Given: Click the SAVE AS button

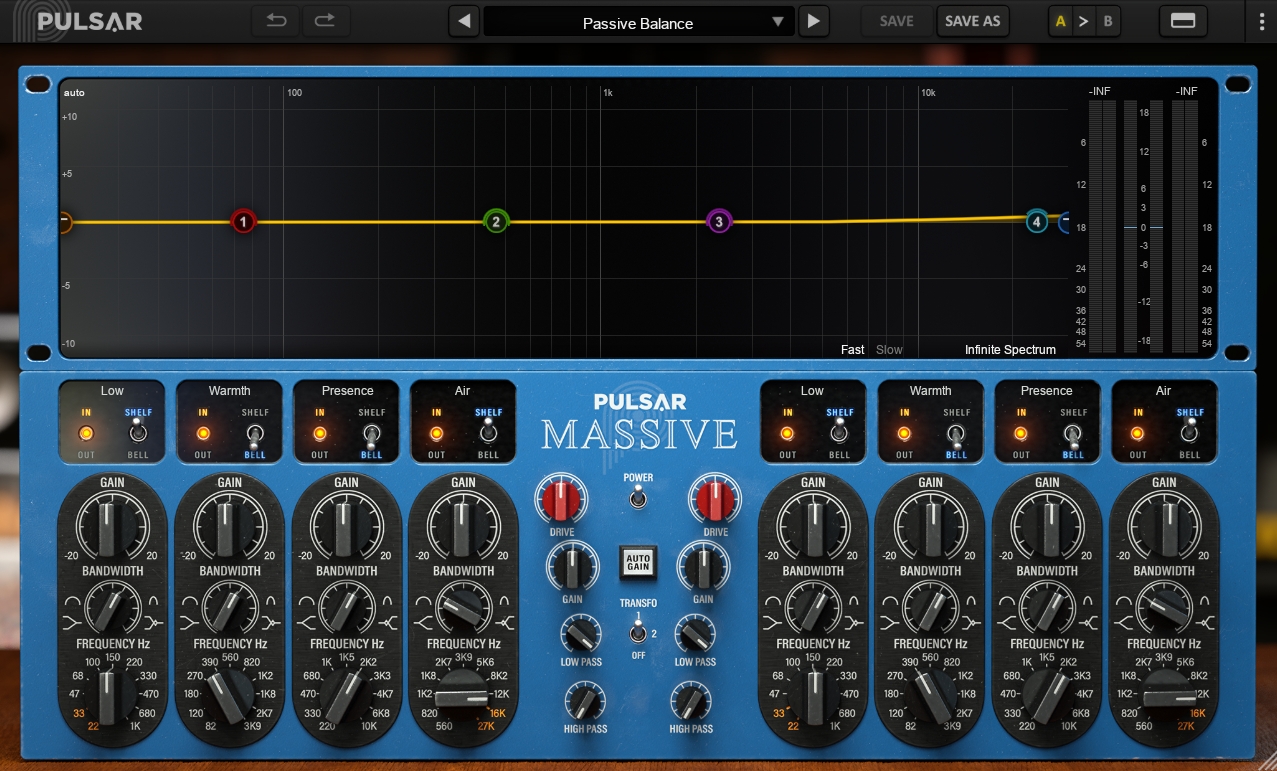Looking at the screenshot, I should point(973,22).
